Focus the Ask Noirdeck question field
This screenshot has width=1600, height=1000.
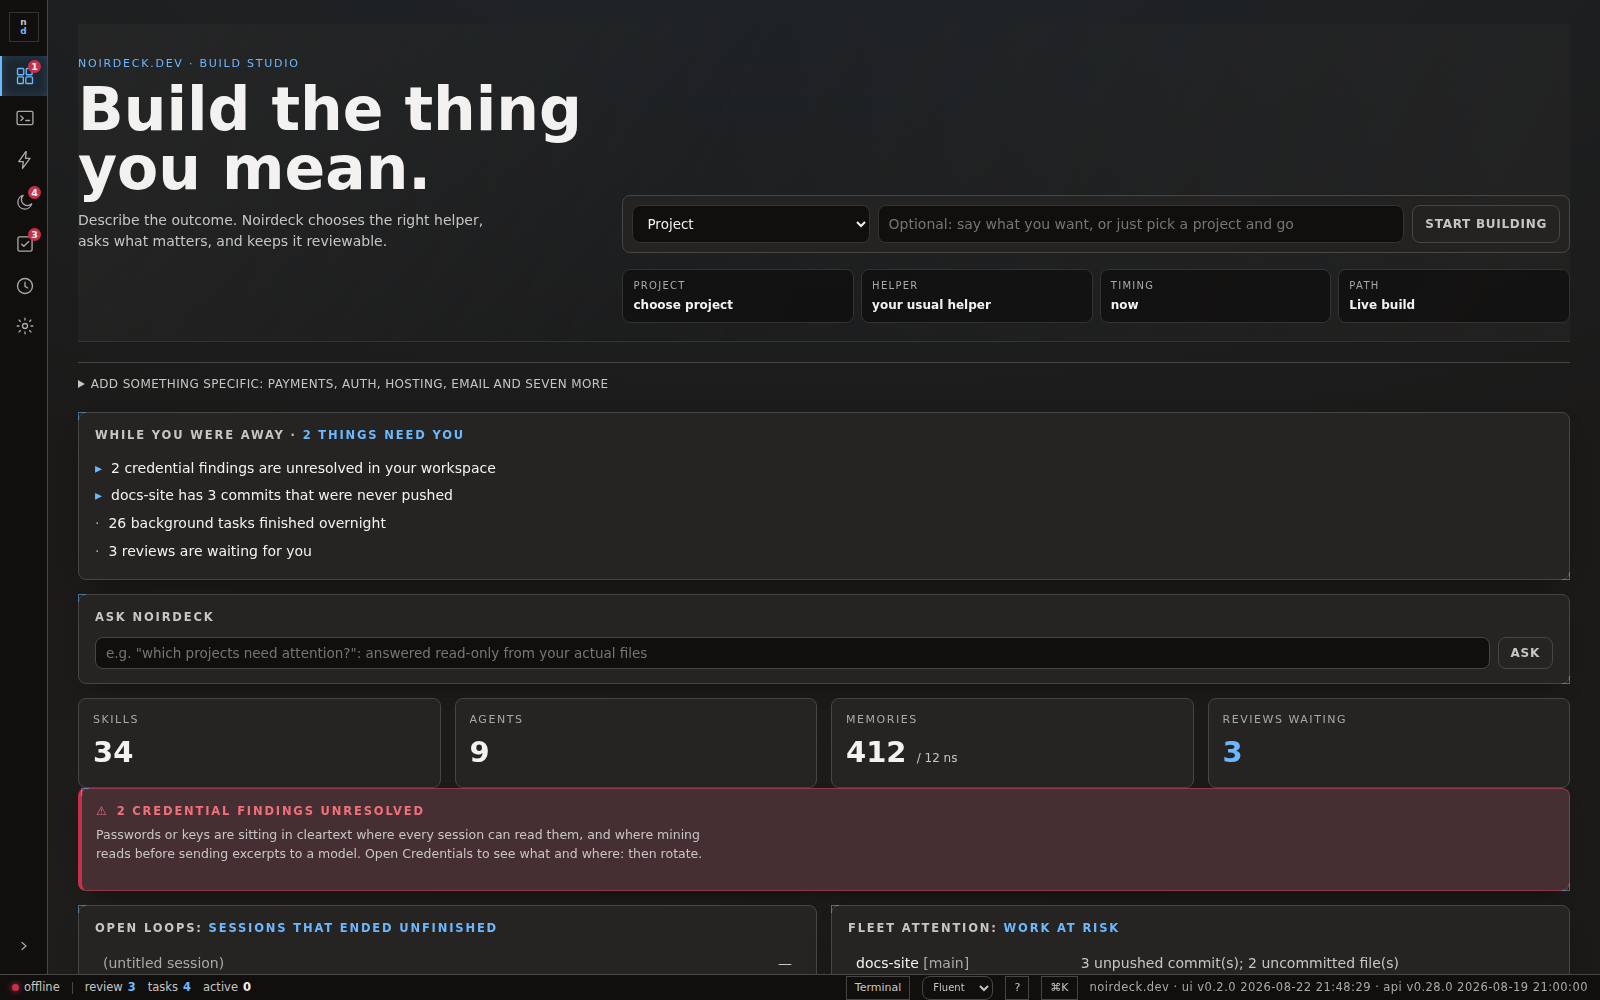tap(792, 653)
